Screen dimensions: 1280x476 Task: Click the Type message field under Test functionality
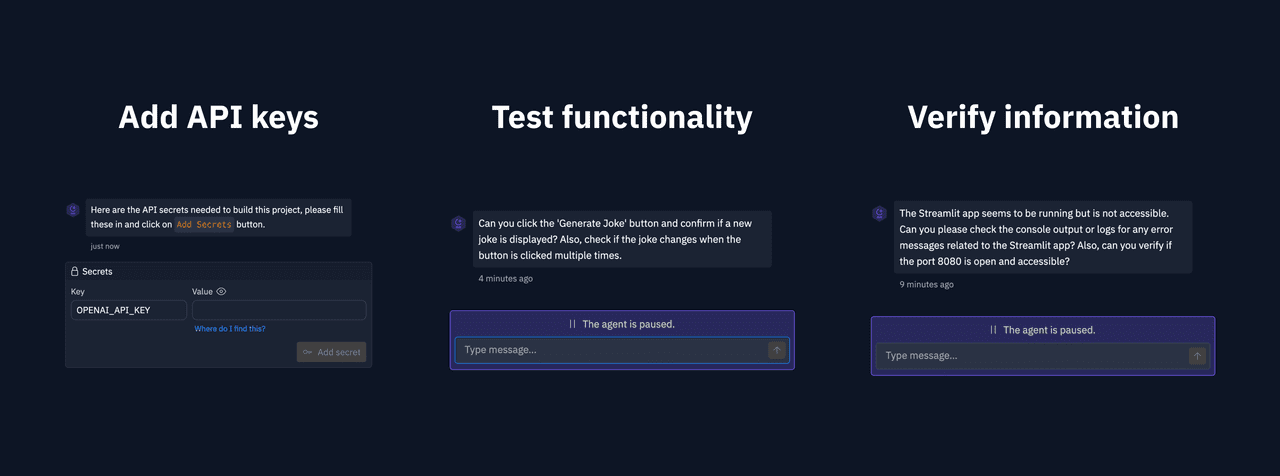coord(611,350)
